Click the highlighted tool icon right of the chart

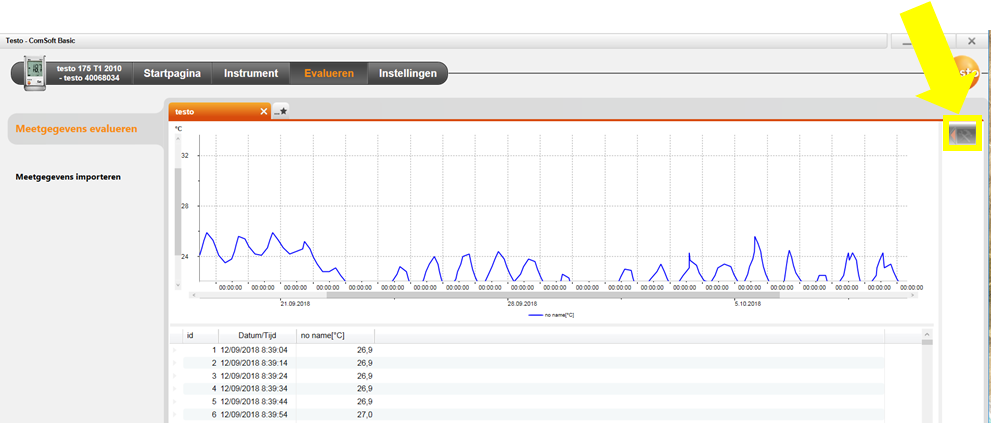coord(963,134)
